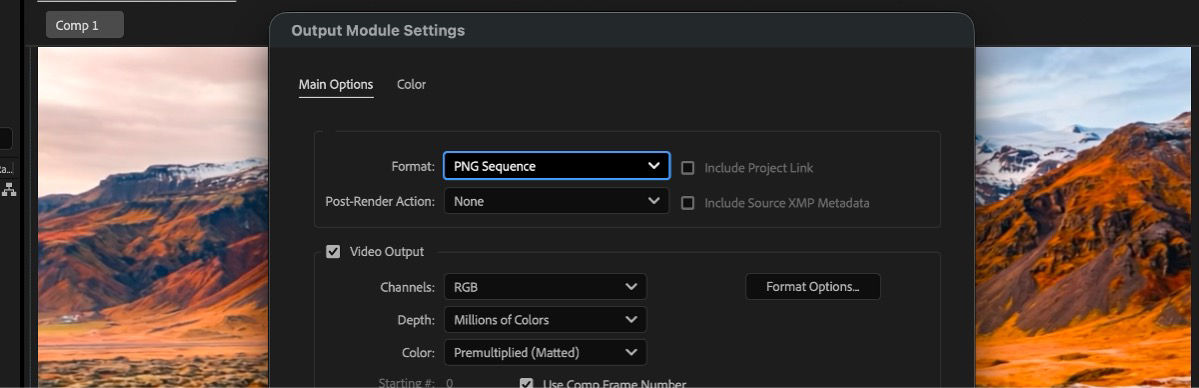Open the composition flowchart icon
Screen dimensions: 1199x388
(8, 190)
